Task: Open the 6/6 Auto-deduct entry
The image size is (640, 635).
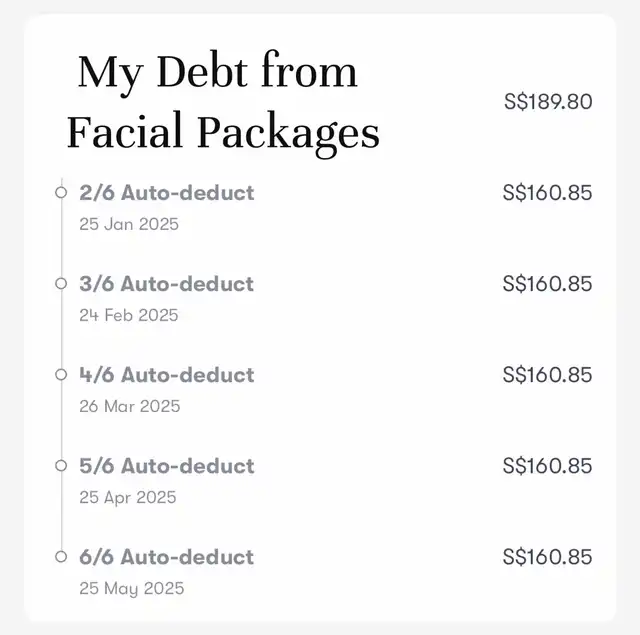Action: (x=167, y=557)
